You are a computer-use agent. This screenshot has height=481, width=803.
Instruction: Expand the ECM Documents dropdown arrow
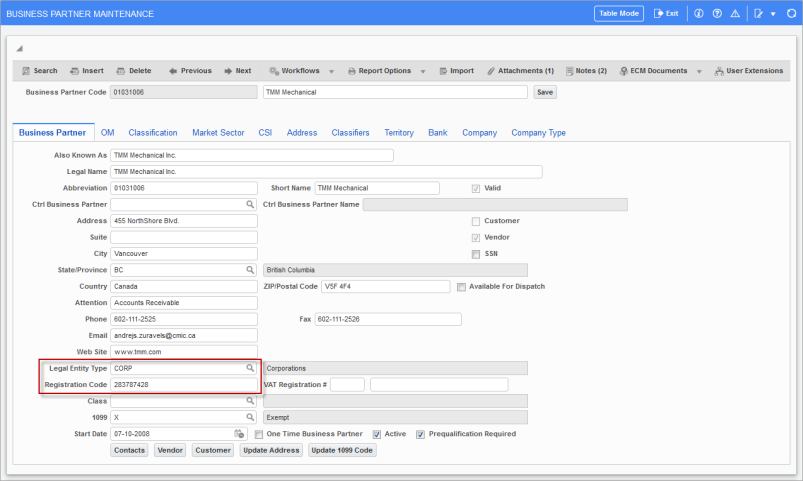tap(699, 72)
